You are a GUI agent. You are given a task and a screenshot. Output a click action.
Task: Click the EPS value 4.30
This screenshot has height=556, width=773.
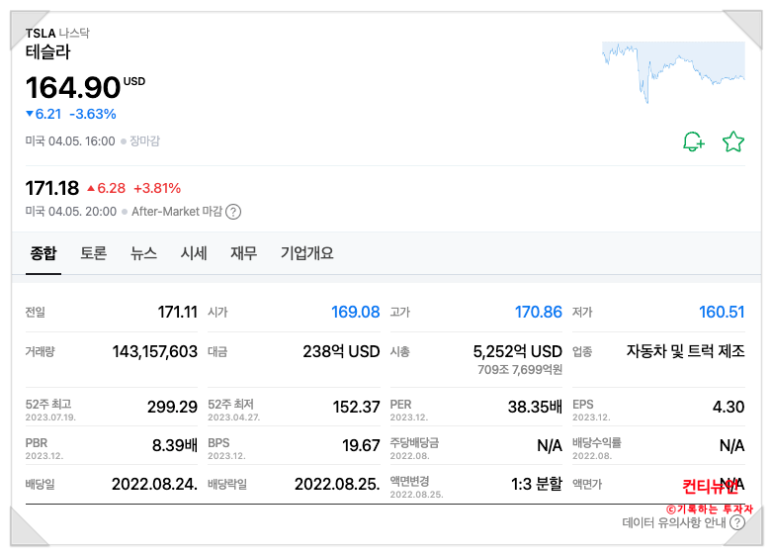(x=729, y=407)
